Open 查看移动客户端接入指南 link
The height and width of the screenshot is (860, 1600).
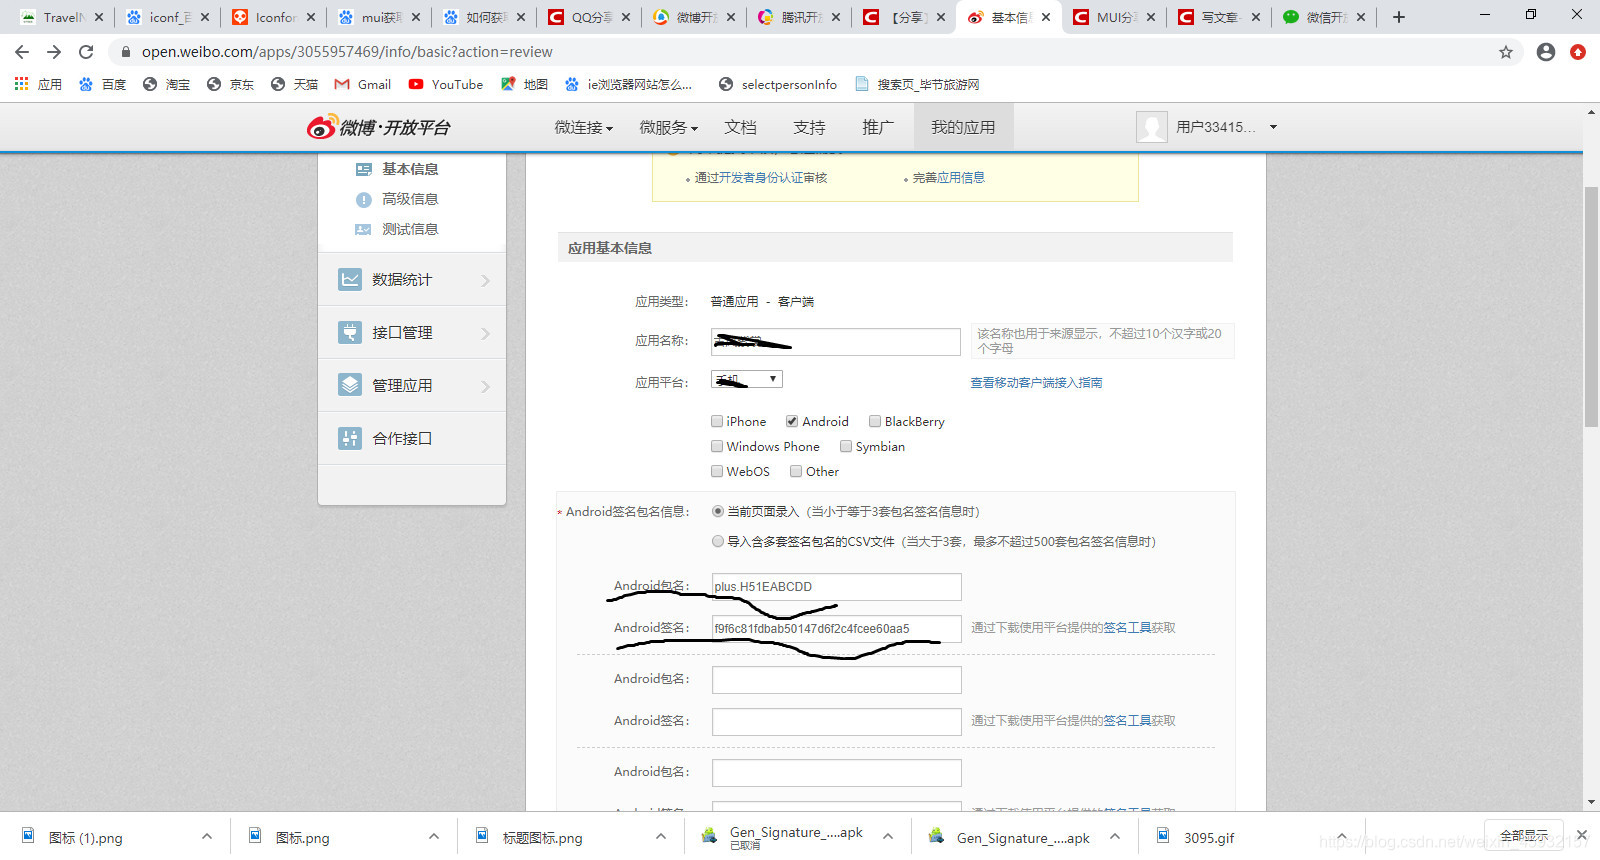tap(1036, 382)
